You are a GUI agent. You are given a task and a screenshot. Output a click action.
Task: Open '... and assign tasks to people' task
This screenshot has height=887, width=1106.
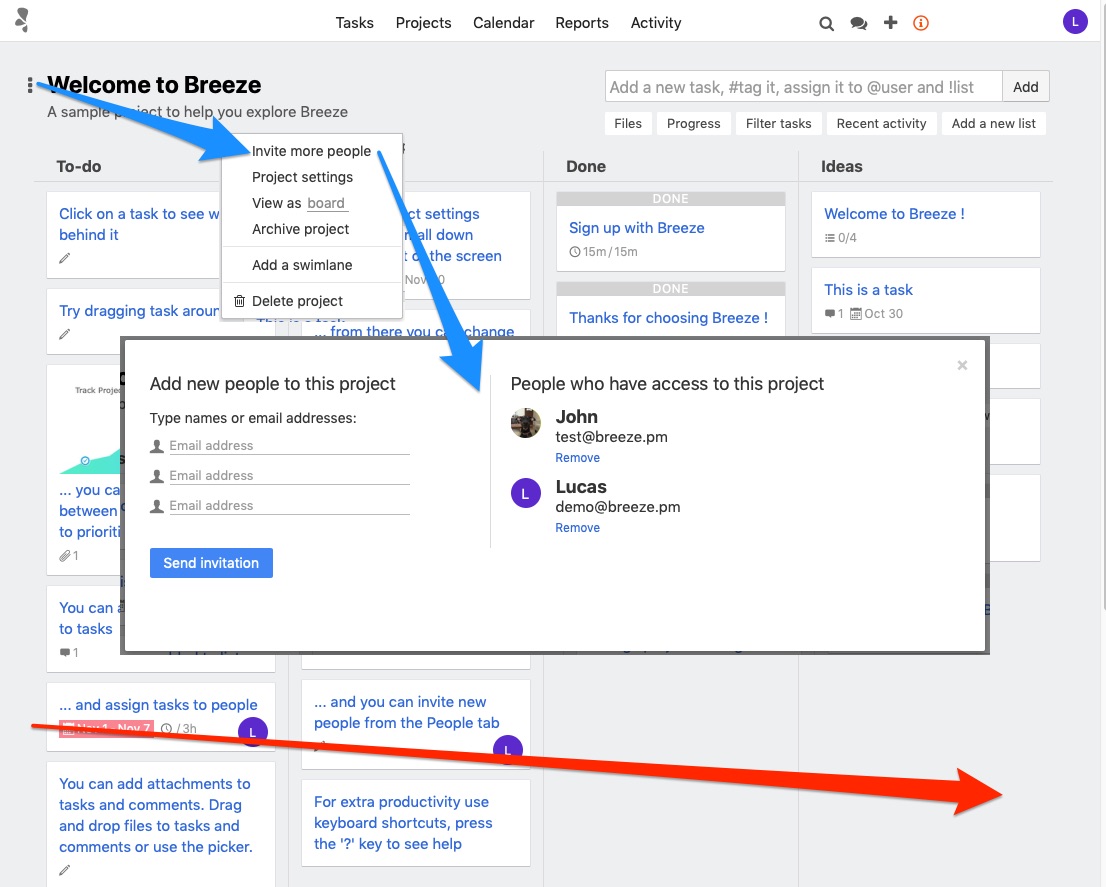pyautogui.click(x=158, y=705)
